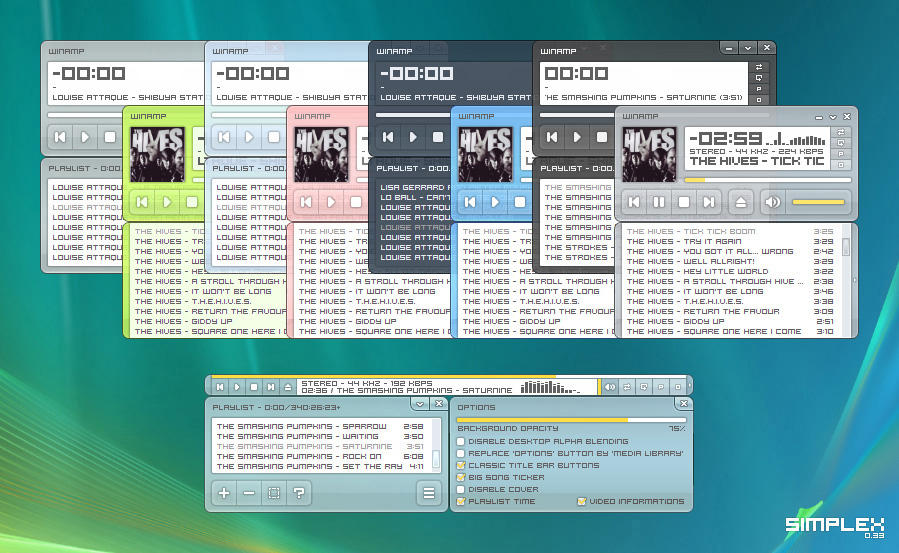Click previous track in the pink Hives window
This screenshot has height=553, width=899.
click(306, 202)
